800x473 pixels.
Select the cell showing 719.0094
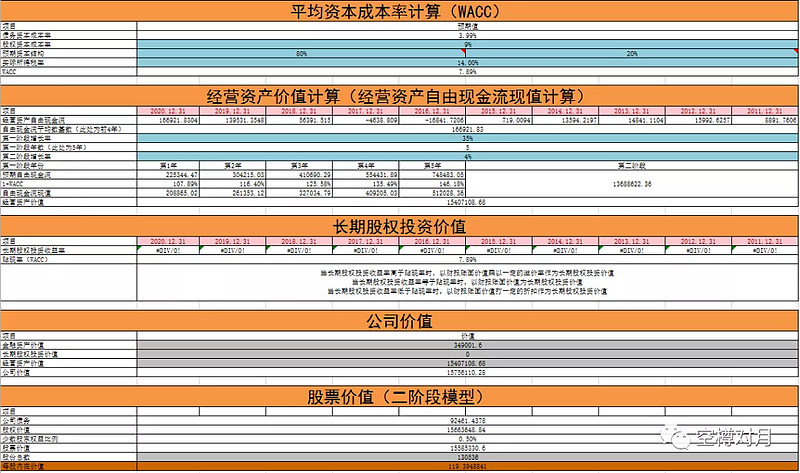[x=499, y=120]
